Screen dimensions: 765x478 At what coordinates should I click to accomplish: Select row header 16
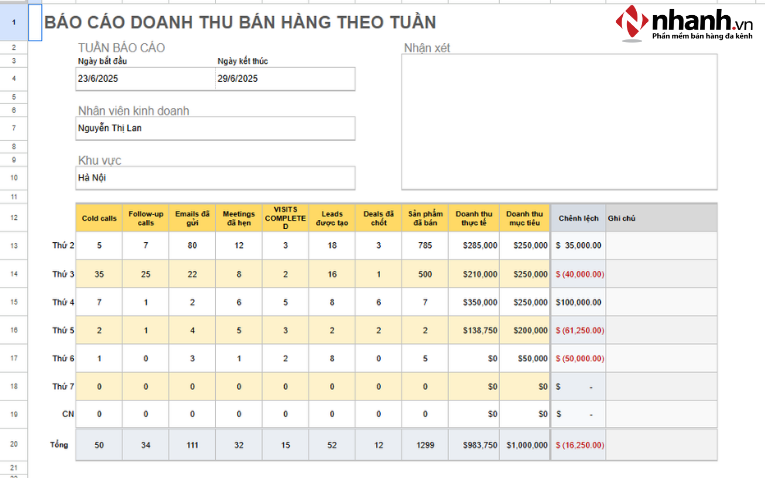[x=14, y=330]
